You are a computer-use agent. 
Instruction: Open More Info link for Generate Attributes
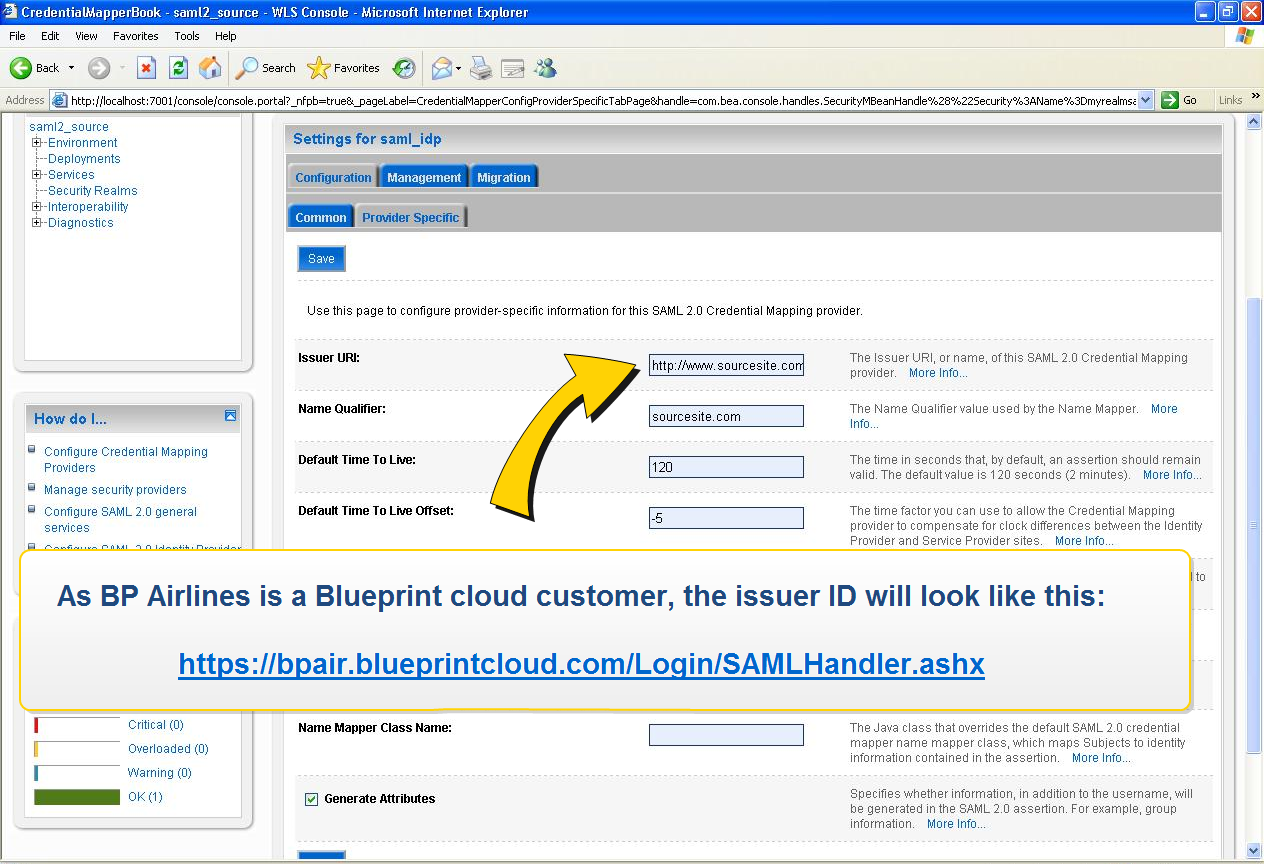pyautogui.click(x=956, y=824)
